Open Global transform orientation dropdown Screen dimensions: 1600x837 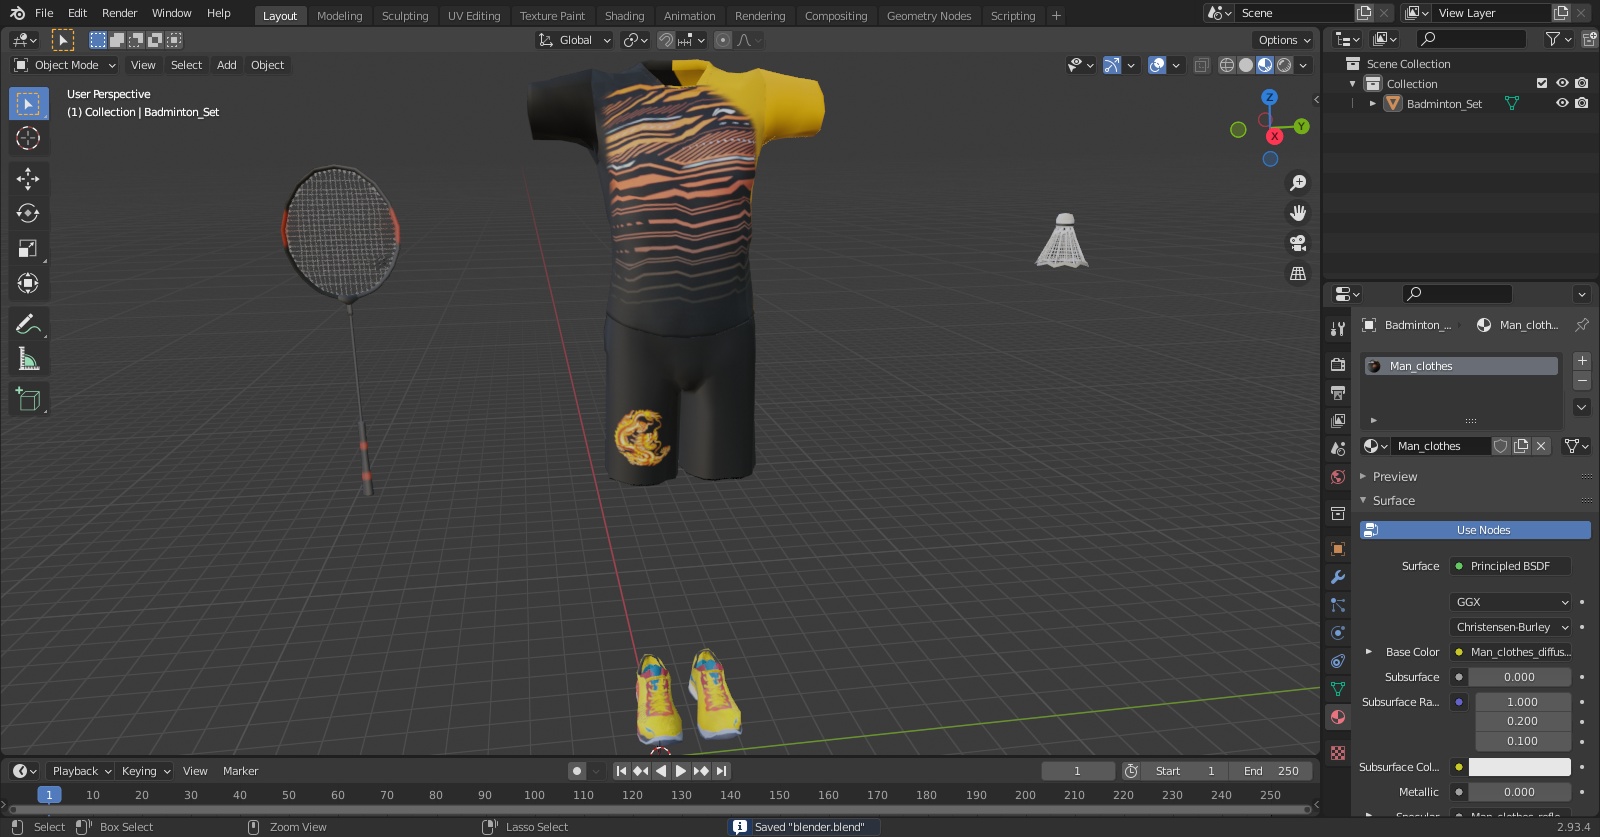(574, 40)
